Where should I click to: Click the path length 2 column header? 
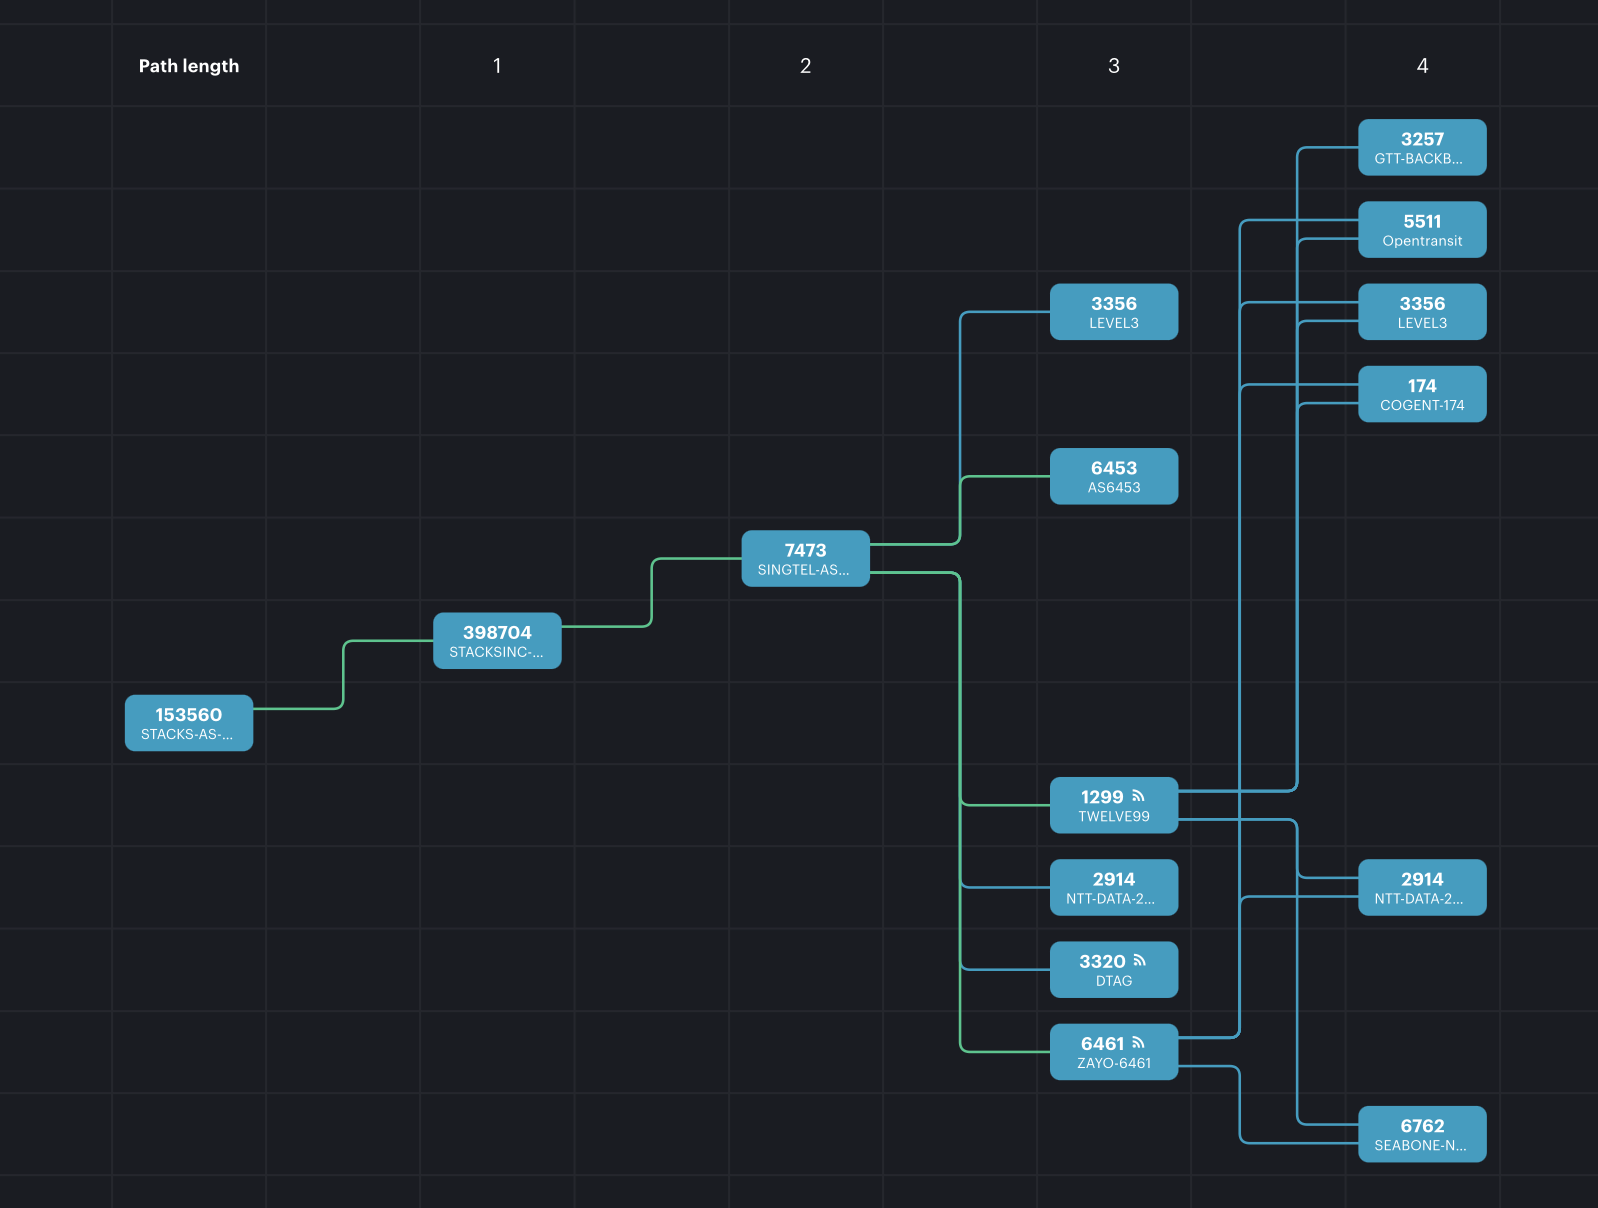coord(805,66)
